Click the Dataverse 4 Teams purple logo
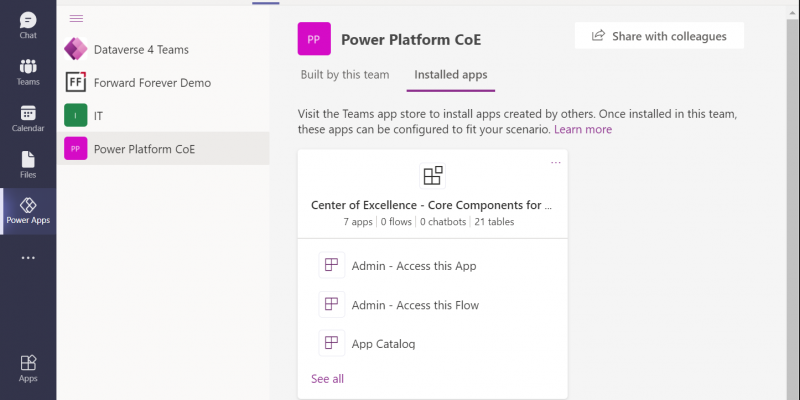The image size is (800, 400). [x=76, y=49]
